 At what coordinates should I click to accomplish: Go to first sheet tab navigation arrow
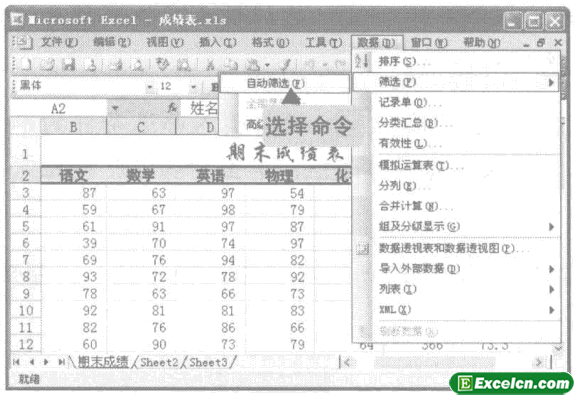click(16, 362)
